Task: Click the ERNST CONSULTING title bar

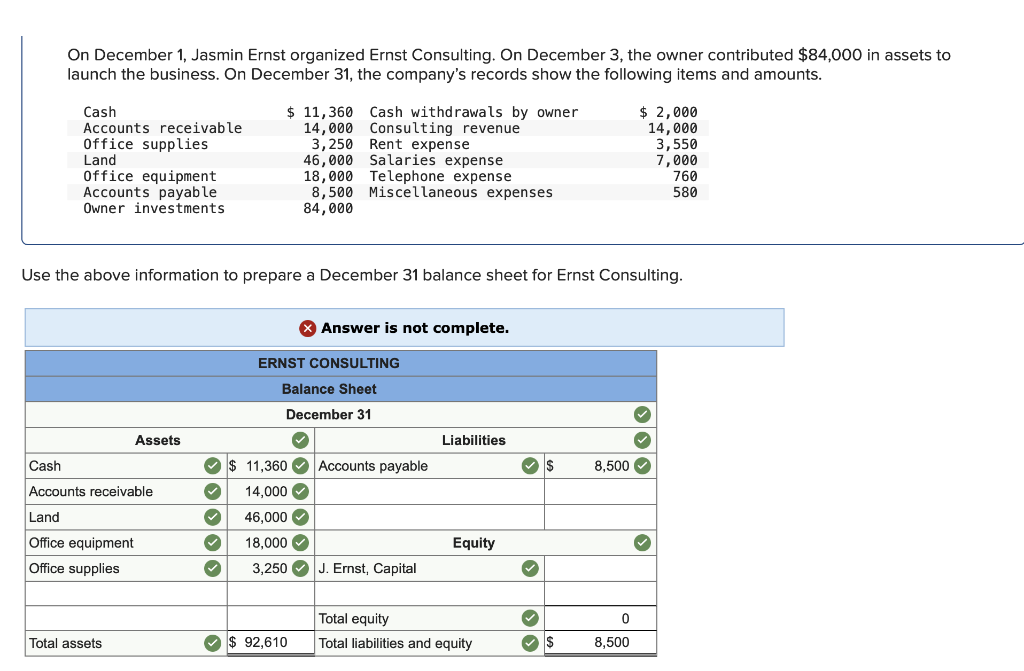Action: coord(330,363)
